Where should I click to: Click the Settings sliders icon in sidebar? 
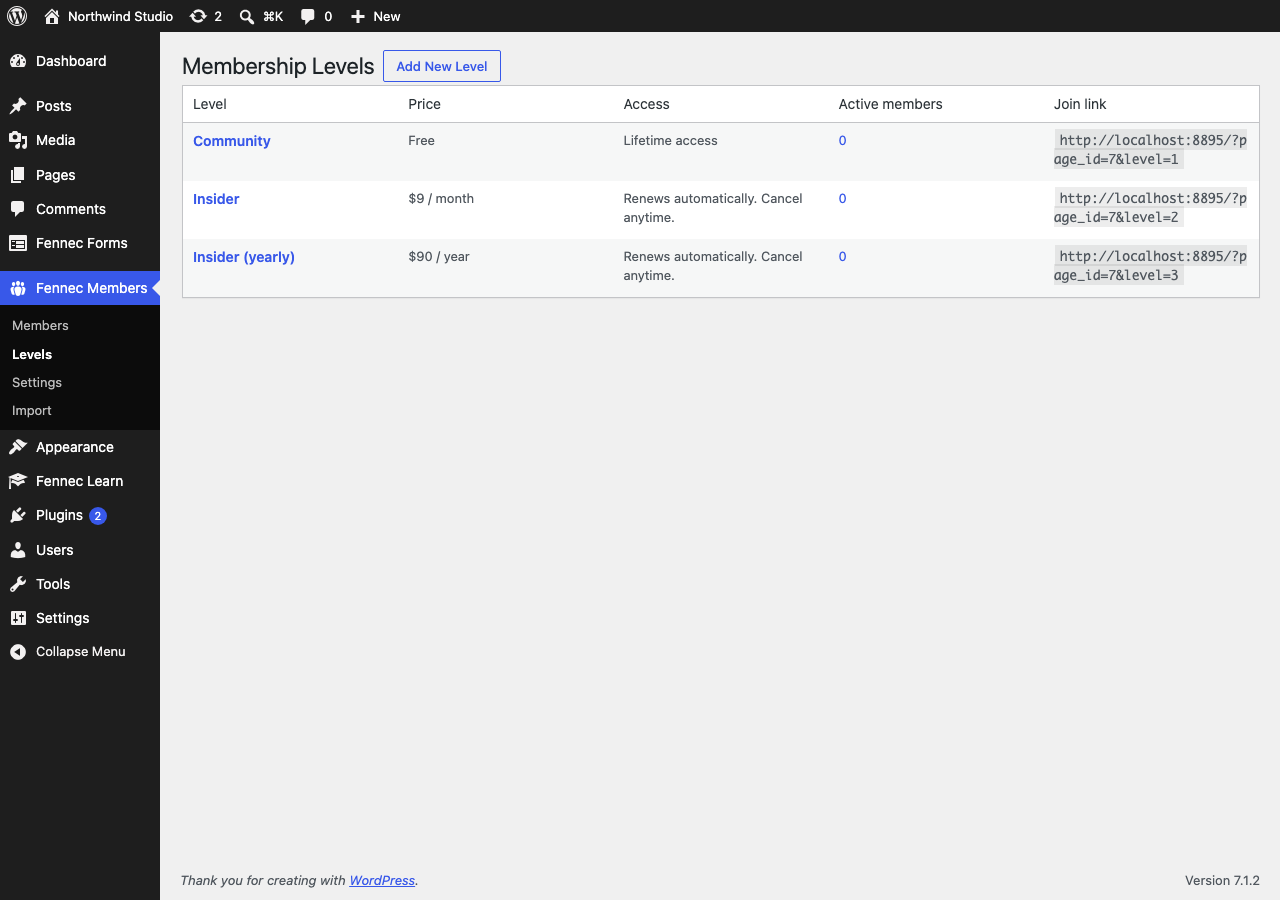point(18,618)
